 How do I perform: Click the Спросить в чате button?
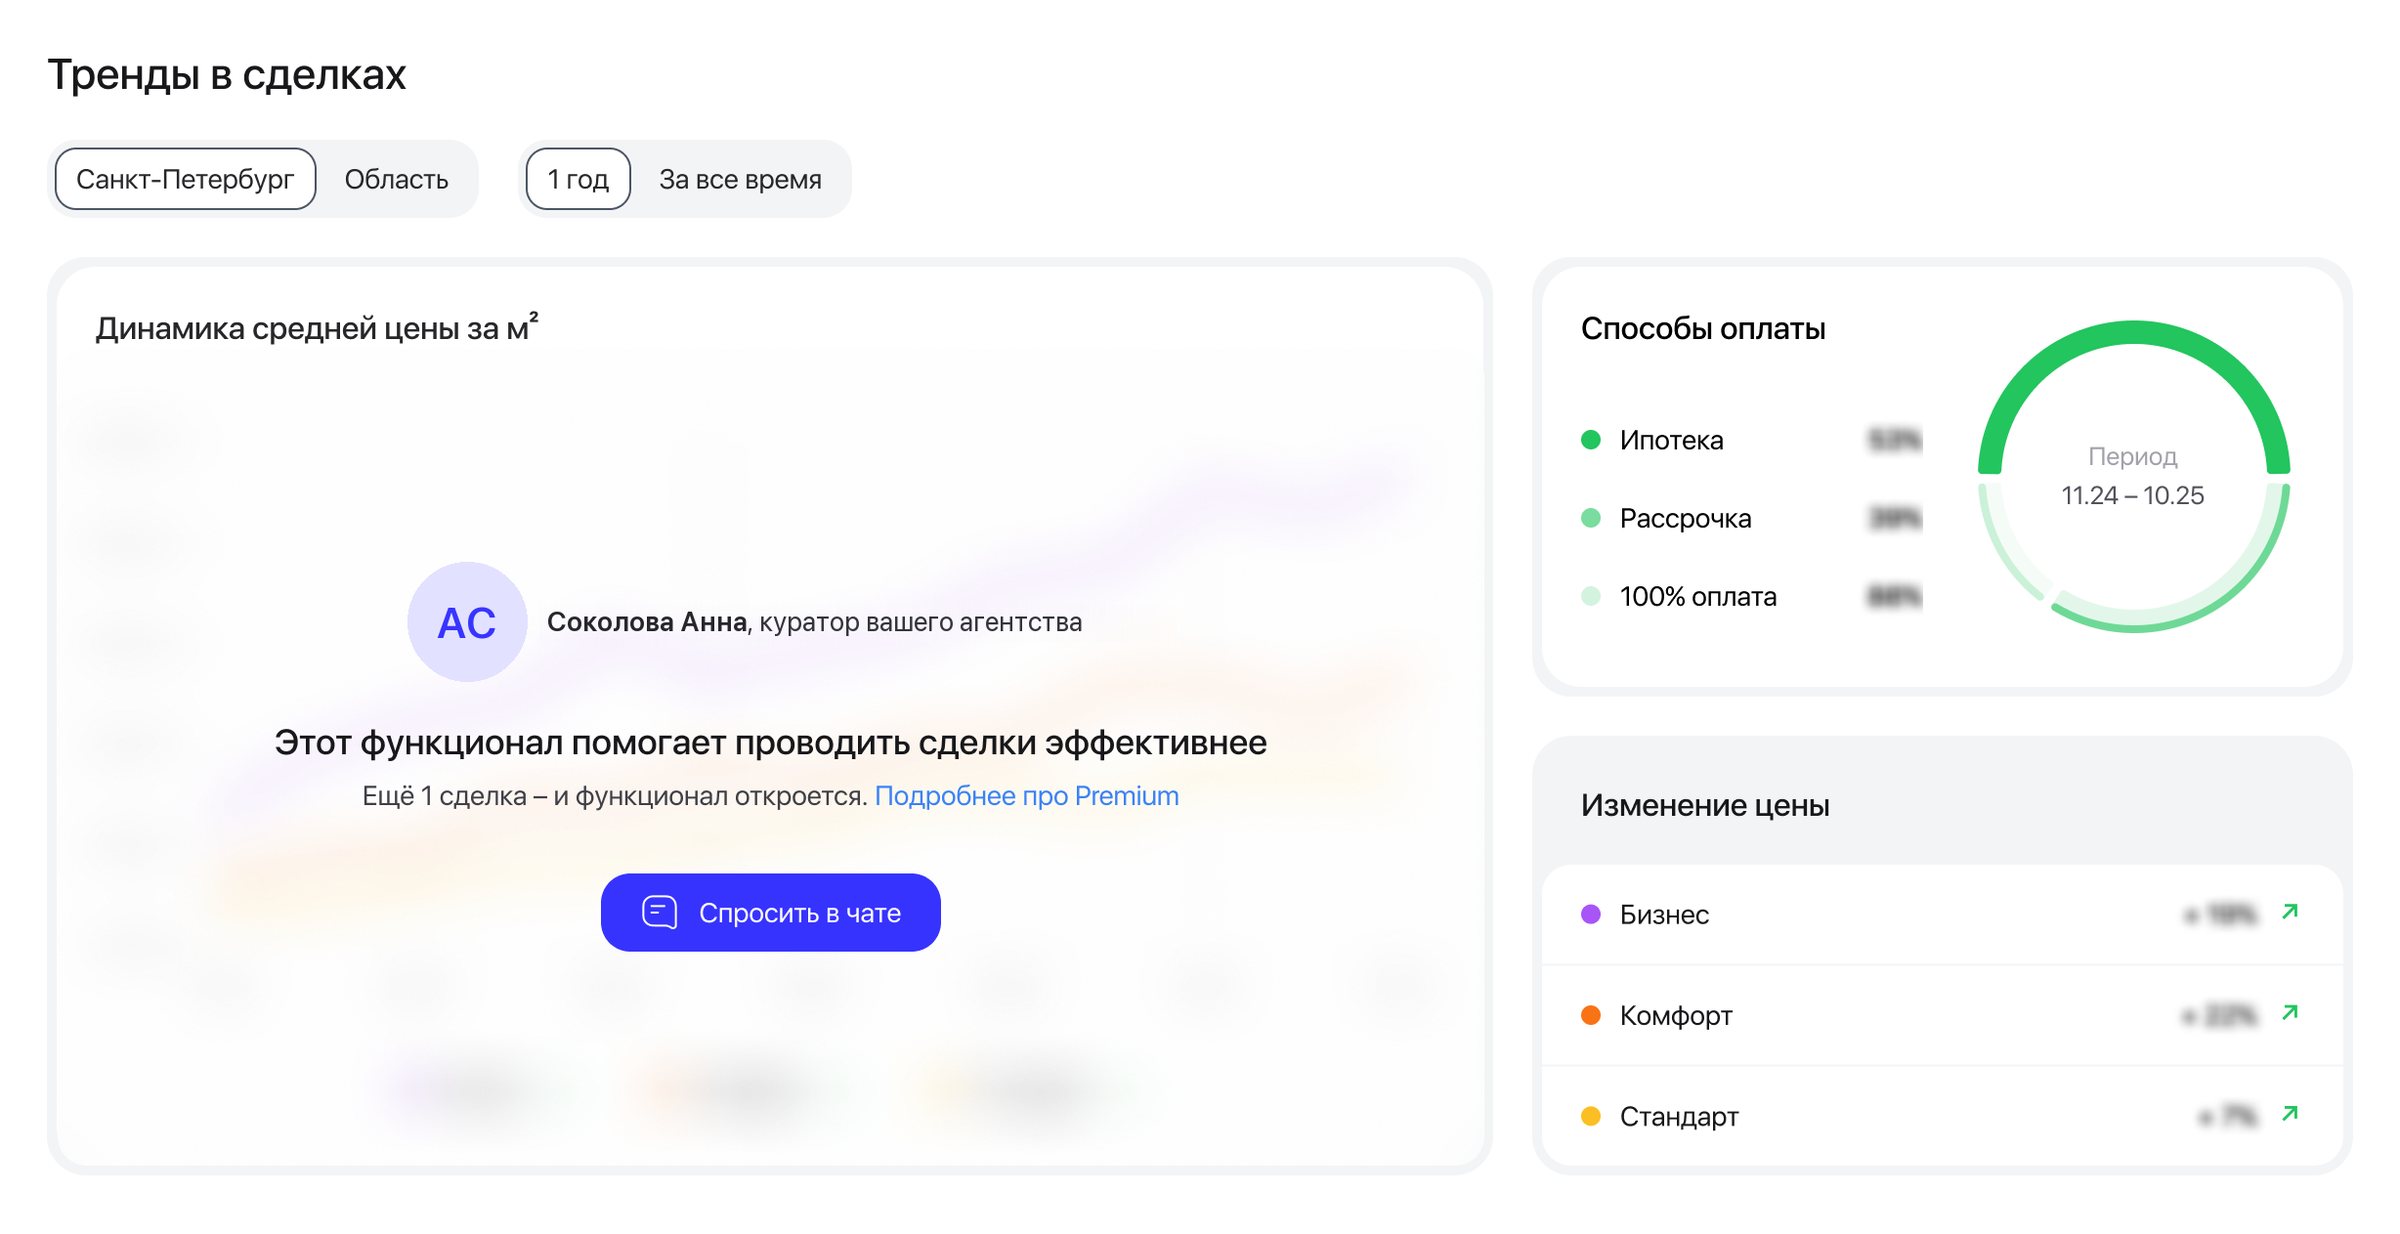coord(770,912)
